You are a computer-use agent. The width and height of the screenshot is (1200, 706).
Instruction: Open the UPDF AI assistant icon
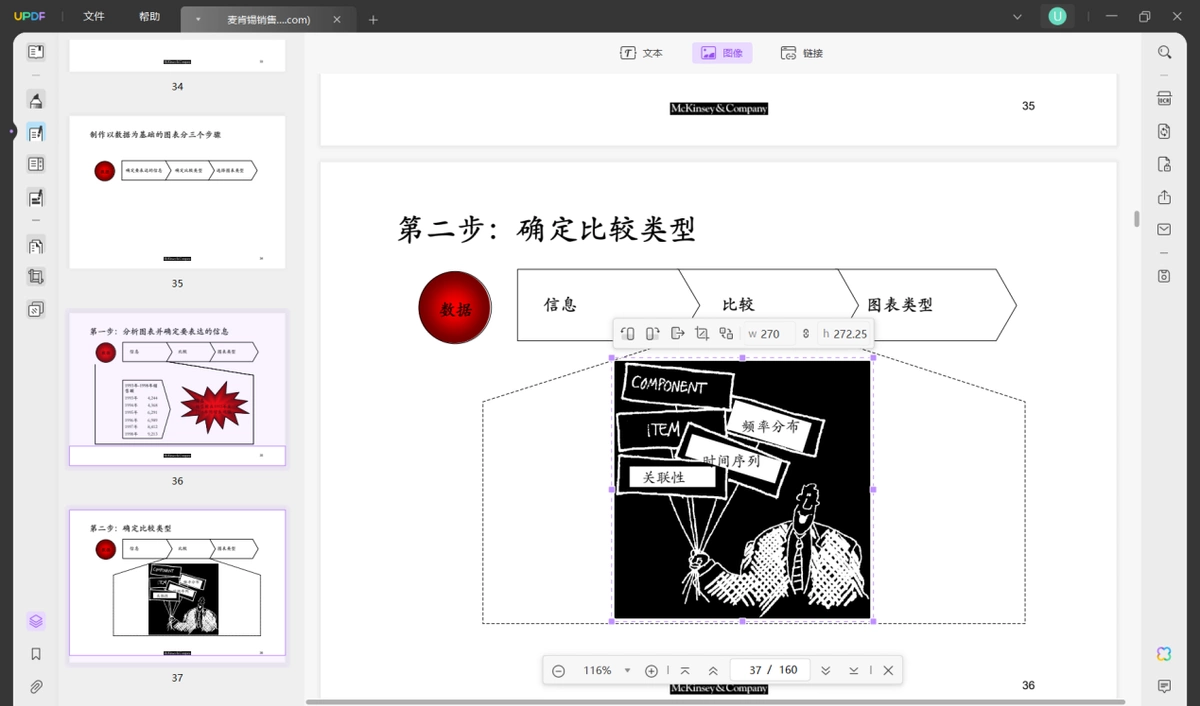coord(1164,653)
